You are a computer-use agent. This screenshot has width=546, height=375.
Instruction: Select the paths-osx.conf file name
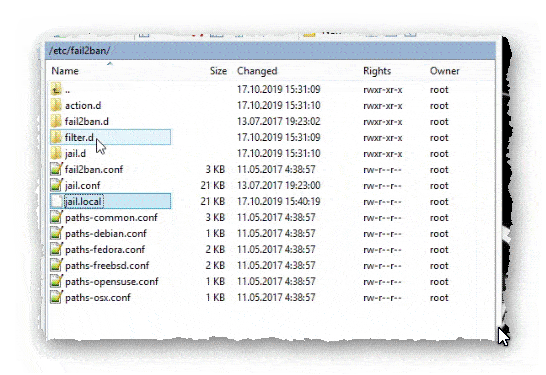coord(98,297)
